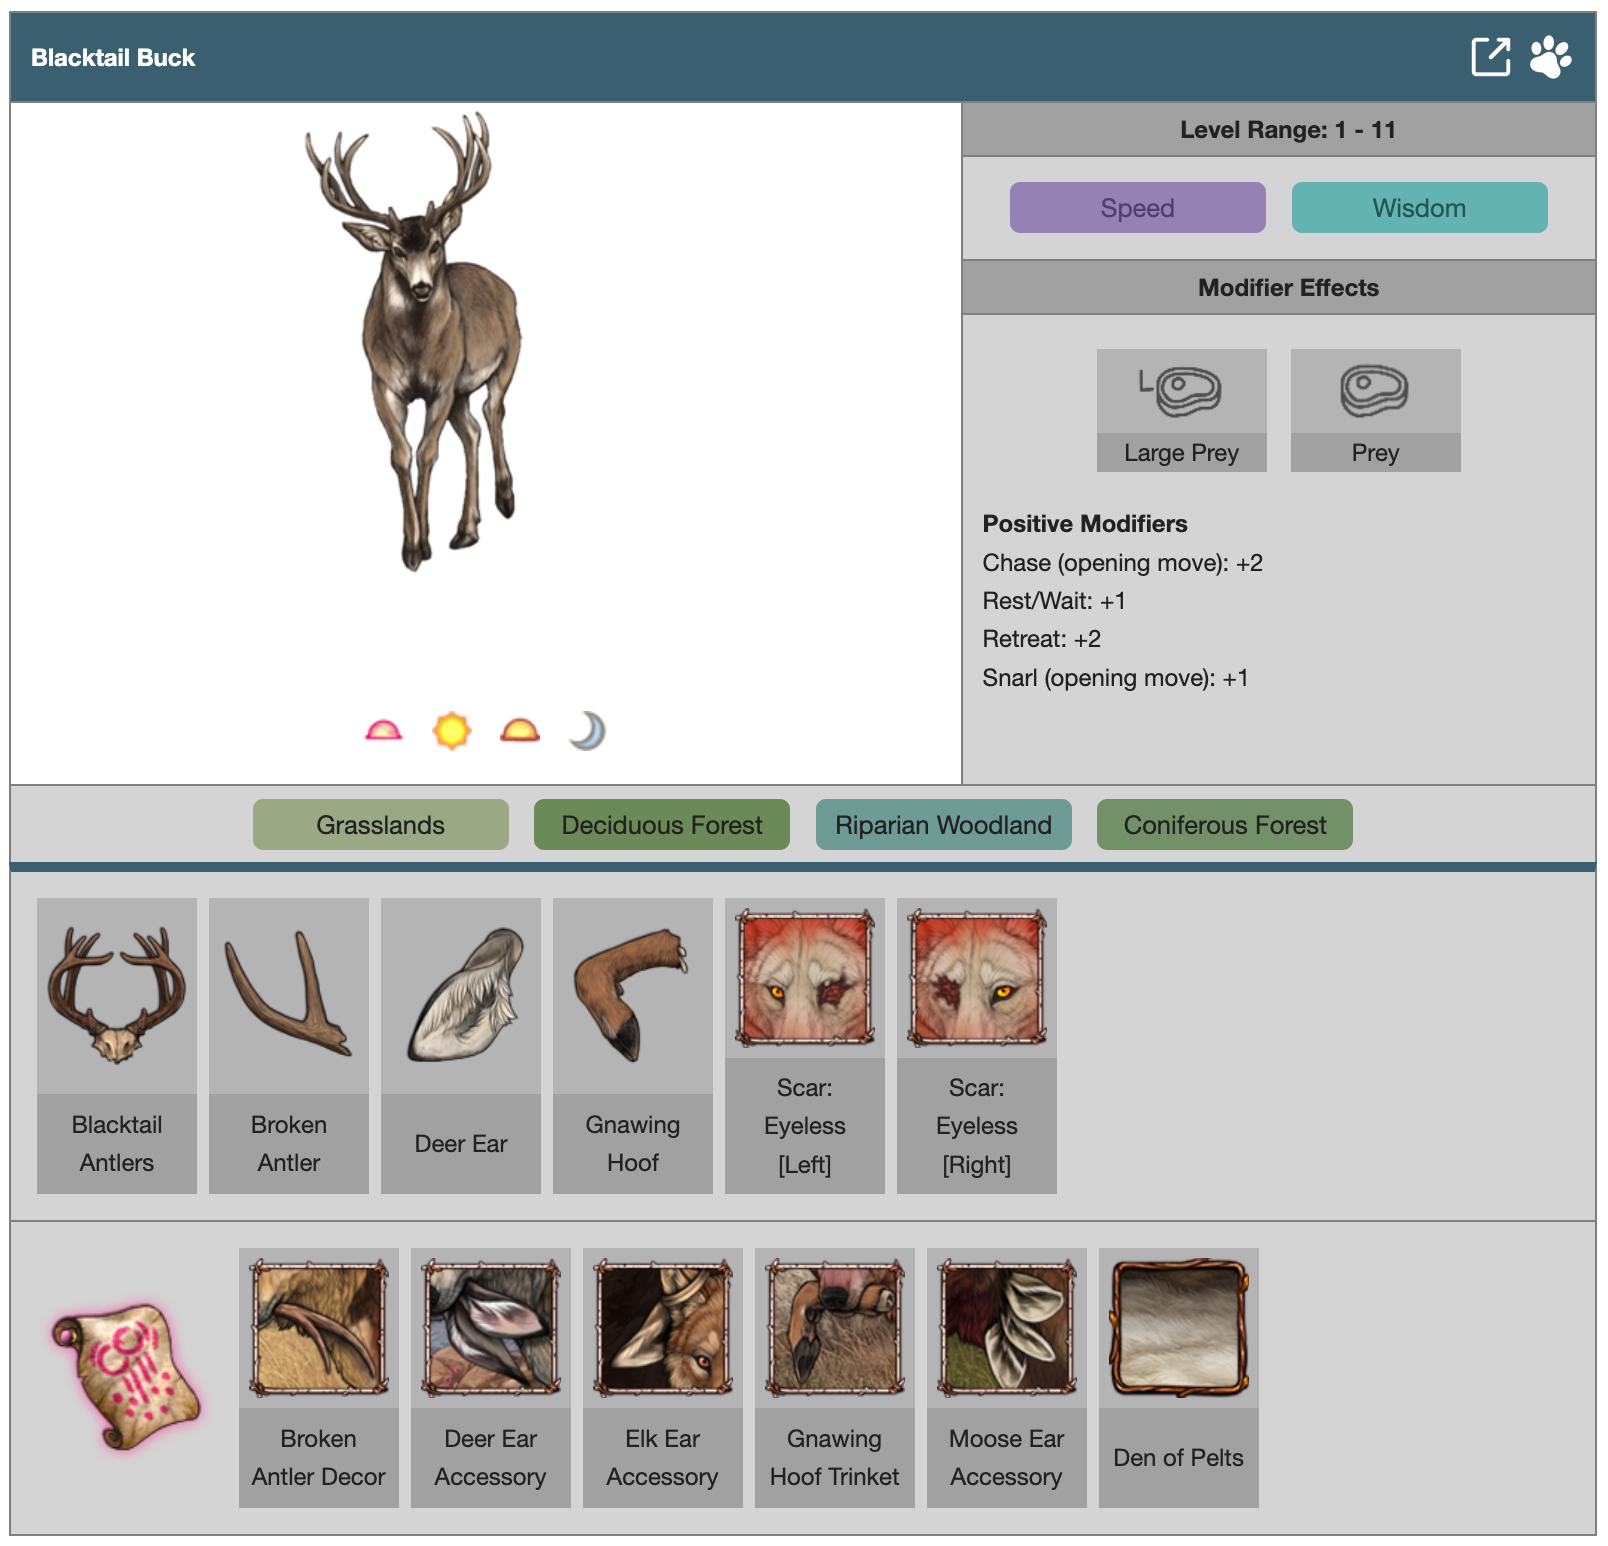Select the Blacktail Antlers item

pyautogui.click(x=117, y=995)
